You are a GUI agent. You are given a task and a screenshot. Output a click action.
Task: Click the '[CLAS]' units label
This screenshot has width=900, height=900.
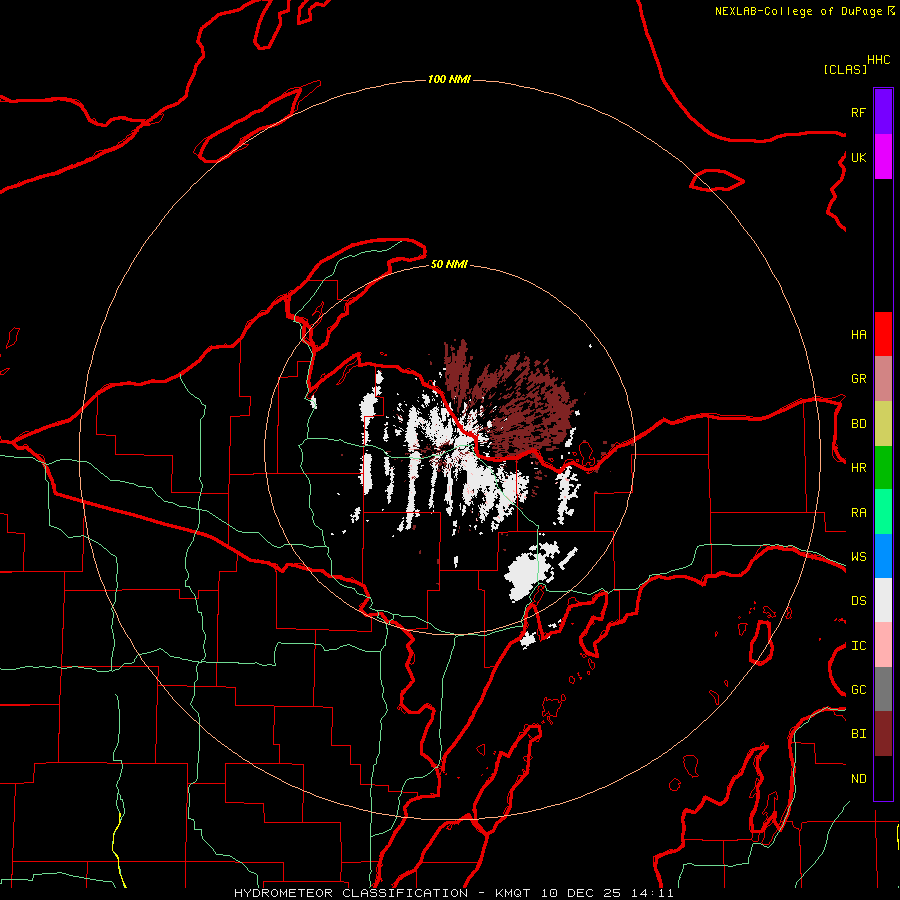[x=845, y=69]
